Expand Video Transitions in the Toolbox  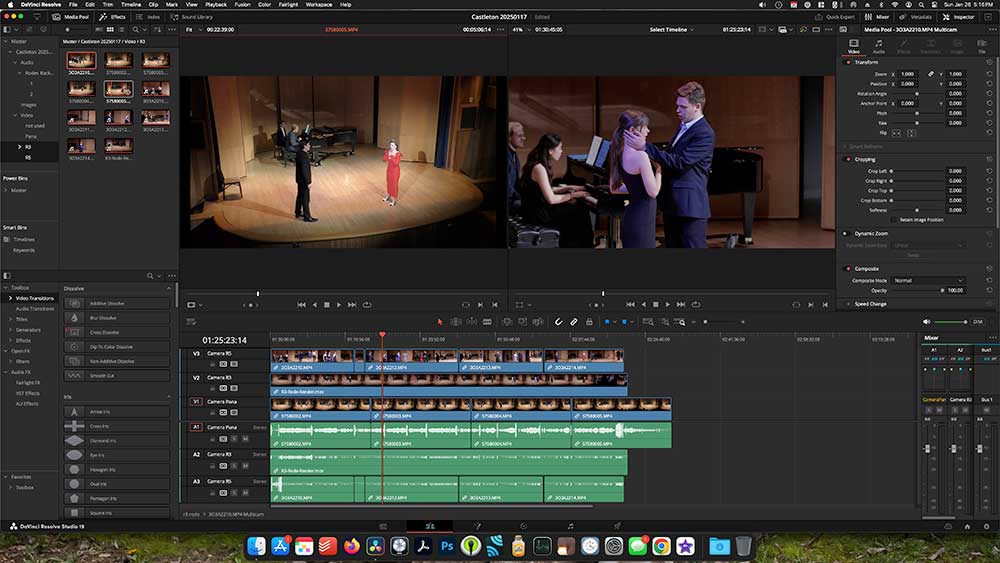point(10,298)
